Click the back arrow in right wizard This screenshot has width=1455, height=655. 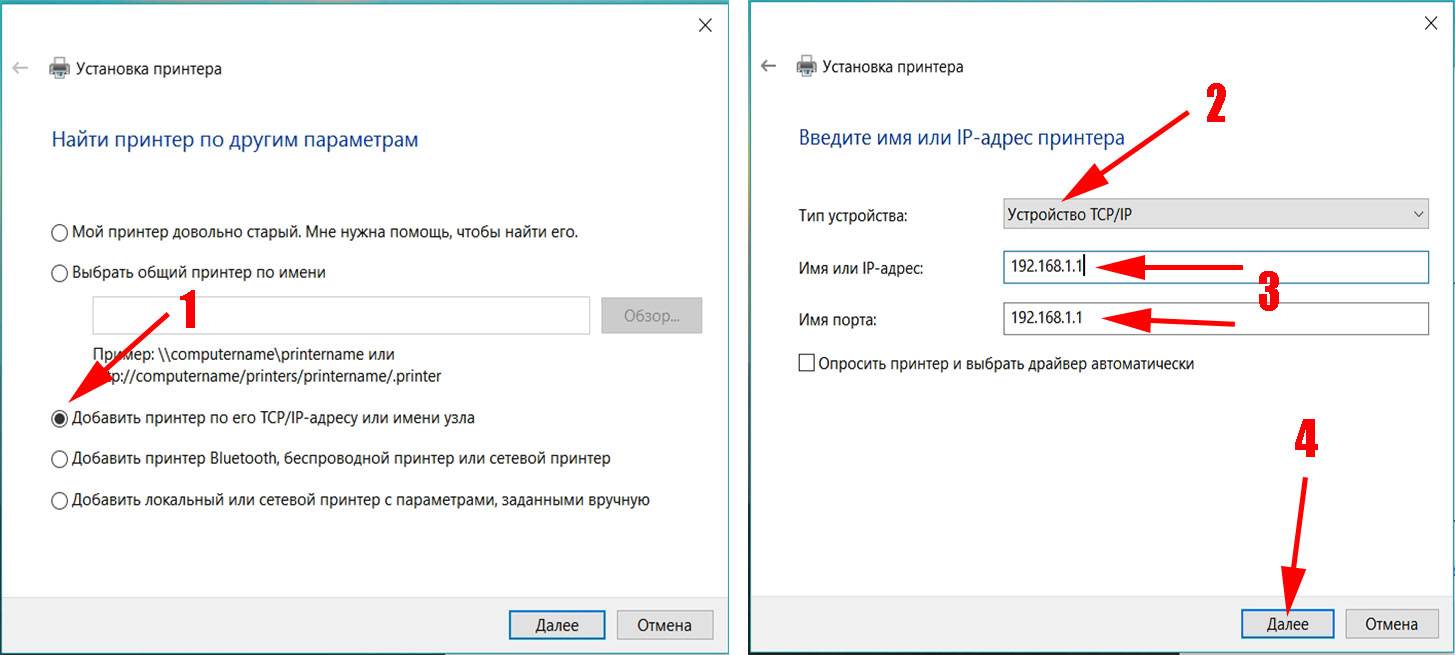click(768, 66)
